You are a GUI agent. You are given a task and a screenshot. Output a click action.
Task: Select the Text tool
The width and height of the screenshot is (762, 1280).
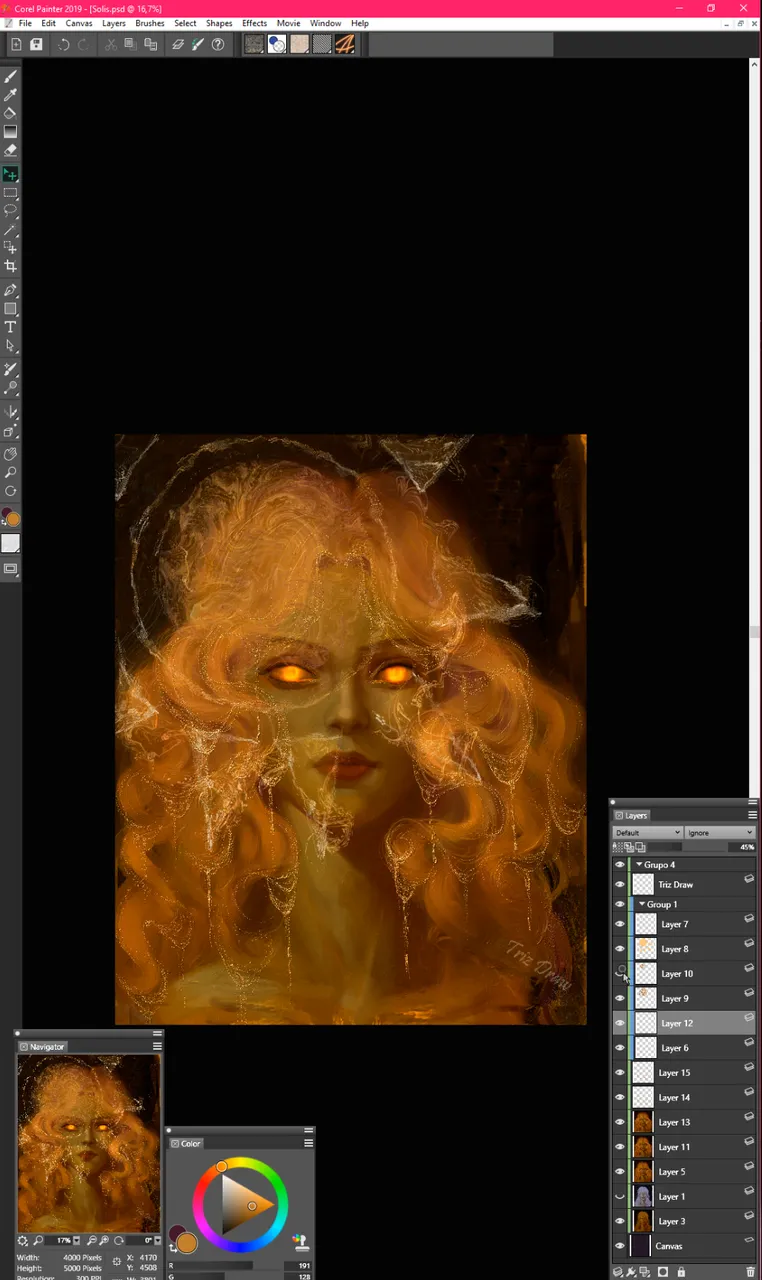(11, 327)
